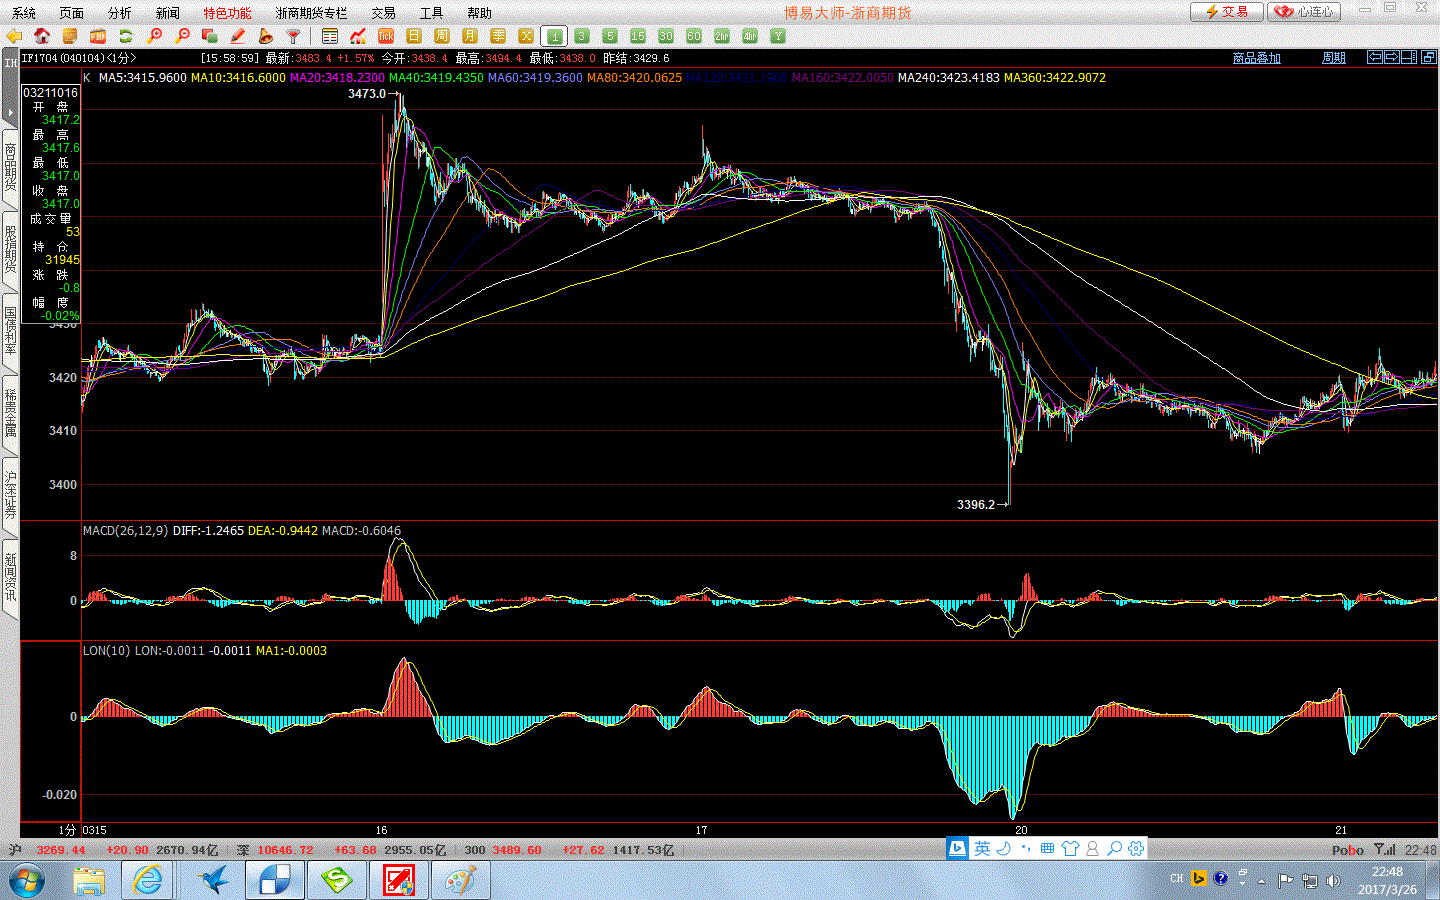Click the chart right-arrow navigation icon

[1392, 58]
